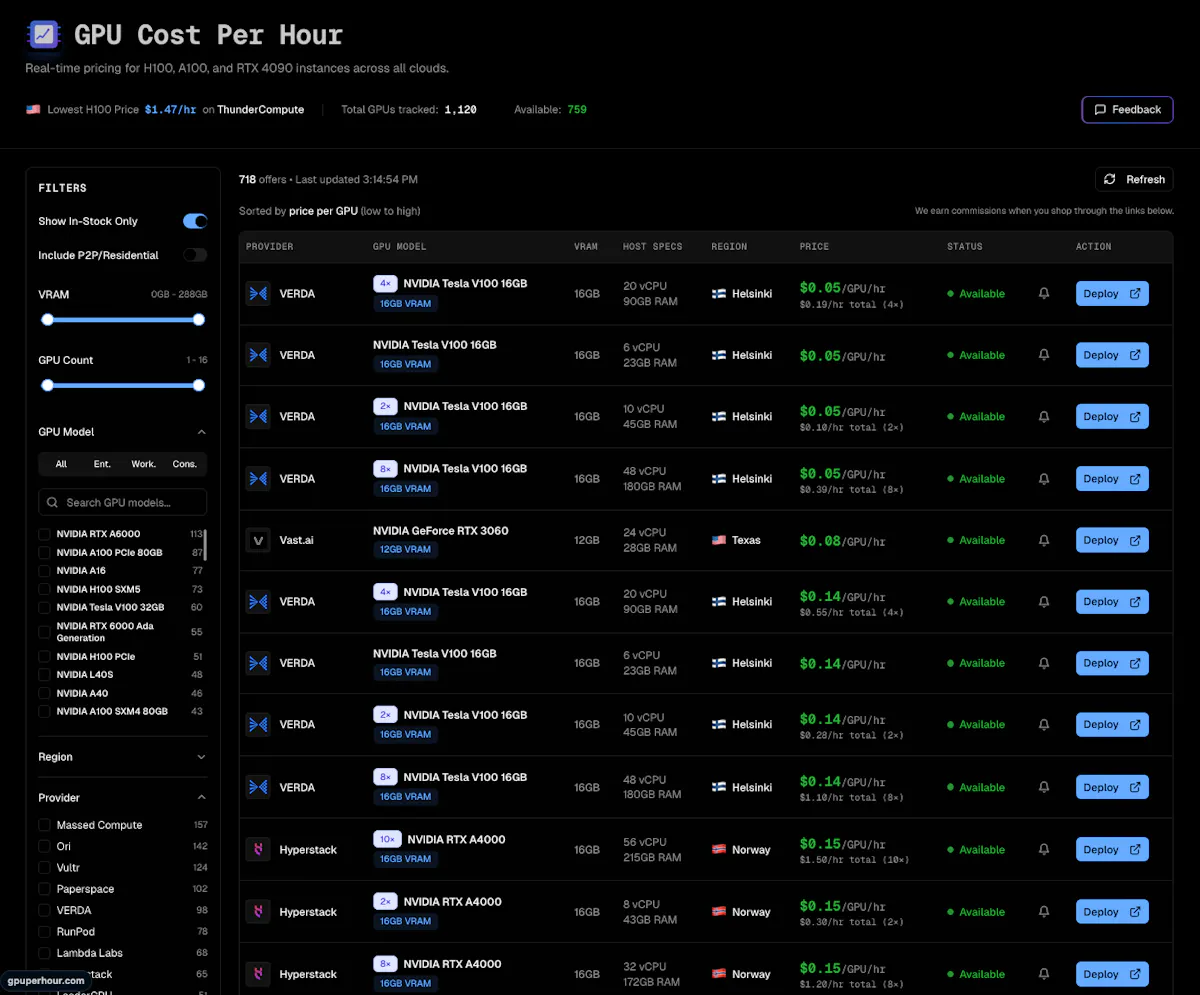Refresh the offers list
Image resolution: width=1200 pixels, height=995 pixels.
click(1134, 179)
